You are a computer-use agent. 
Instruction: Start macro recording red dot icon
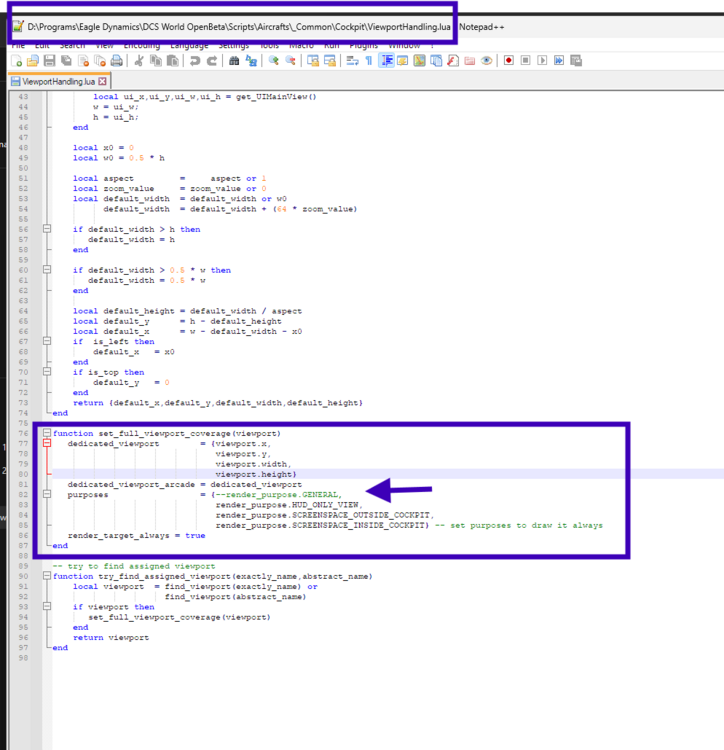coord(509,61)
